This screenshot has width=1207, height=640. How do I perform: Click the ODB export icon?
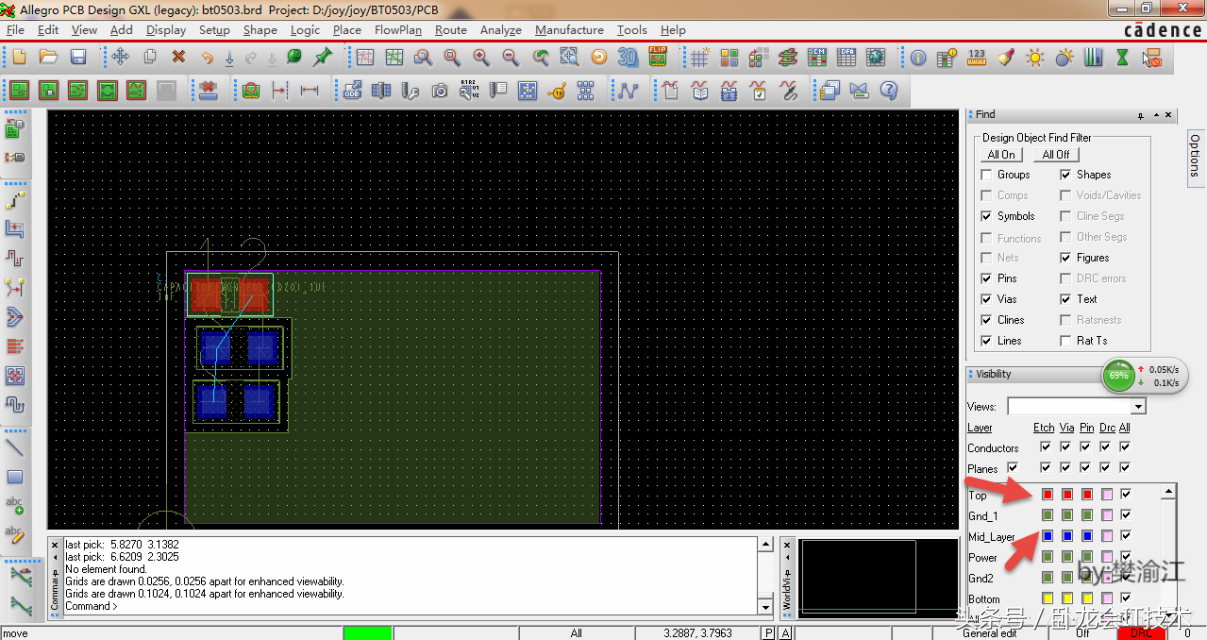pos(352,91)
